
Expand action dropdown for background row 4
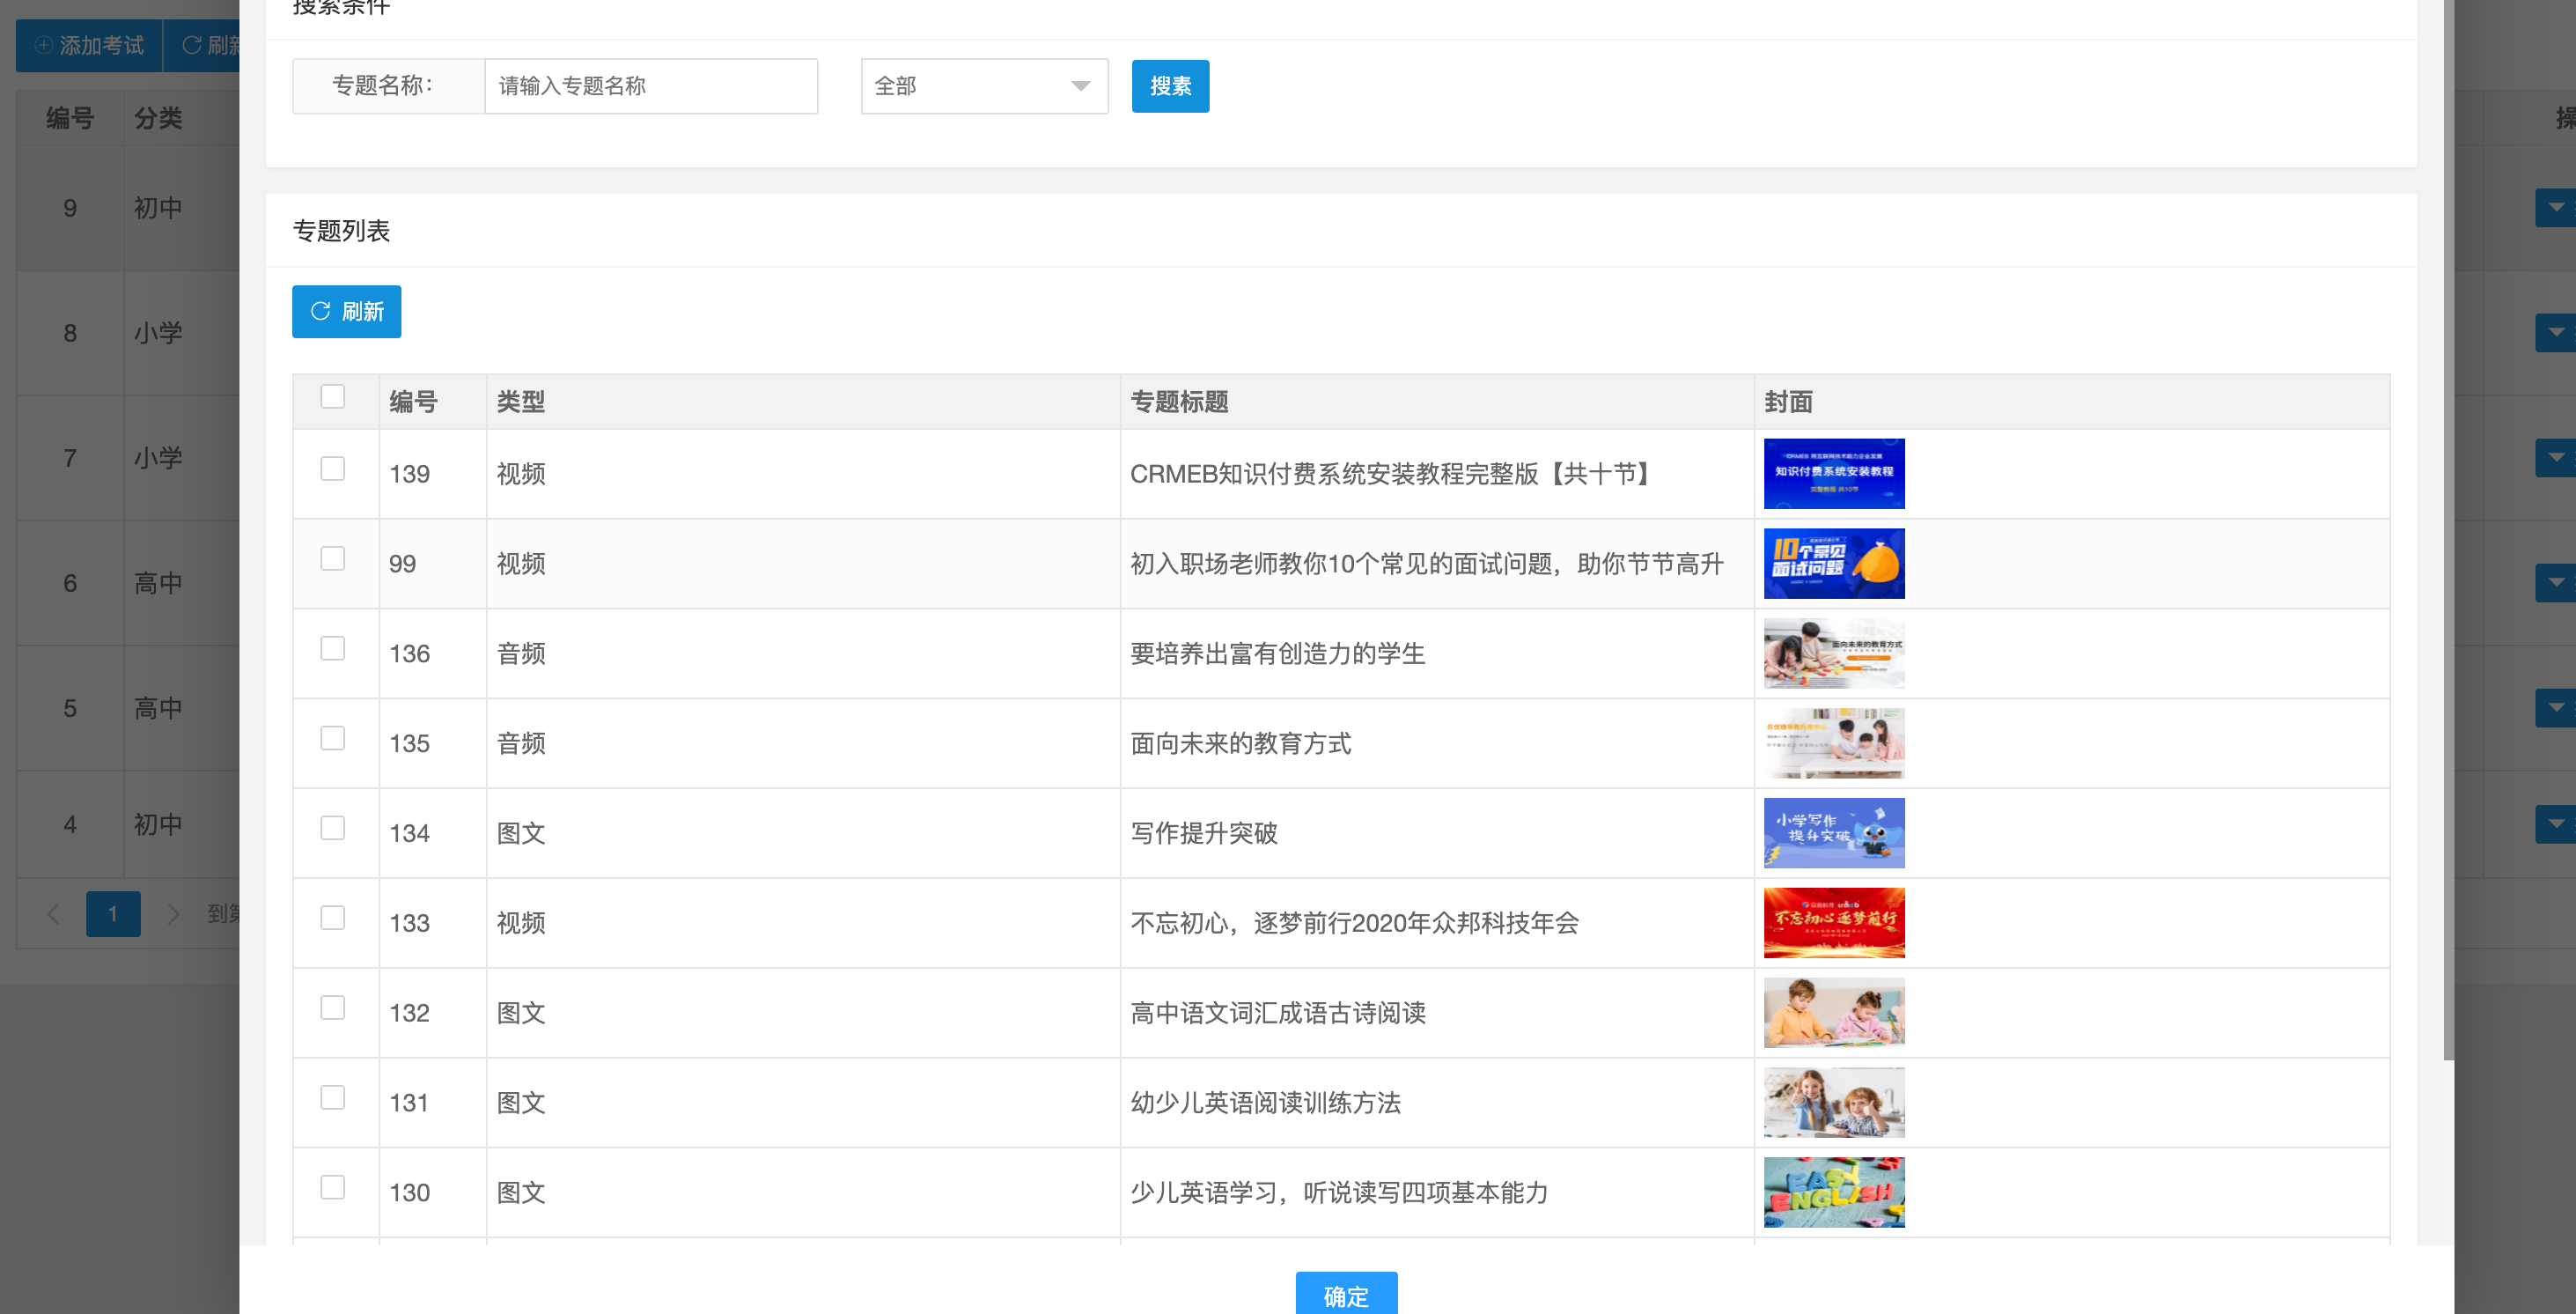[2555, 825]
